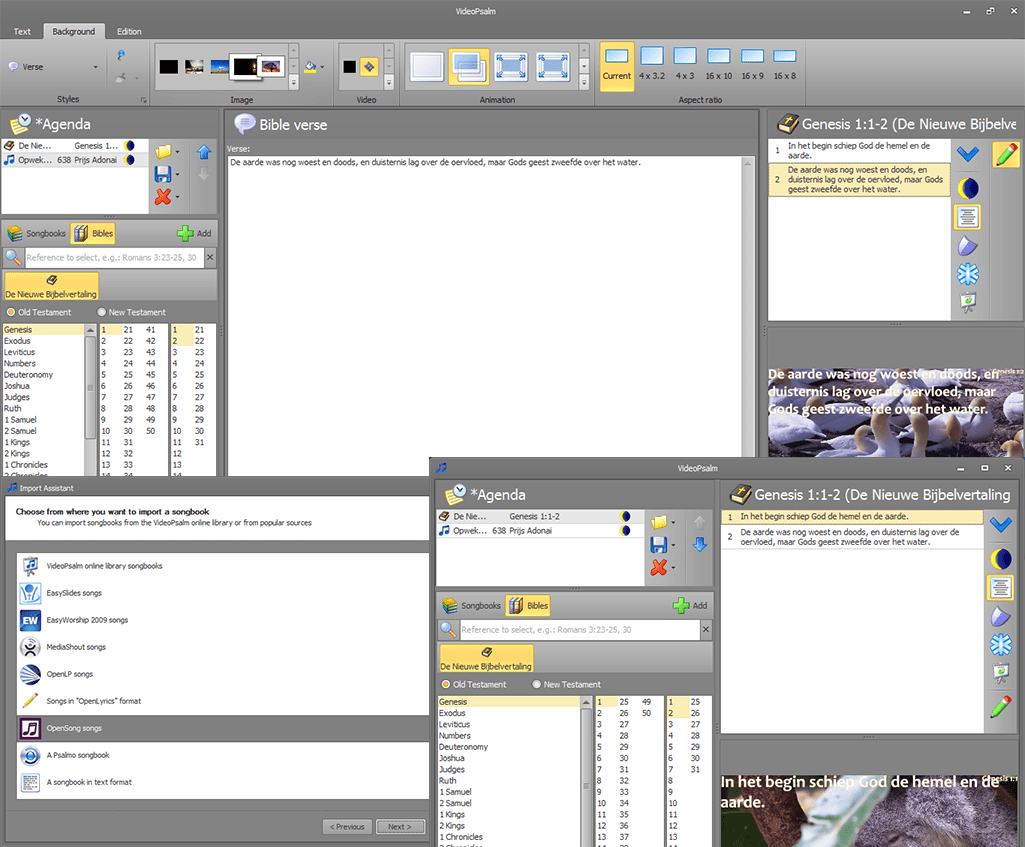Open save dropdown arrow in main agenda

(x=177, y=174)
